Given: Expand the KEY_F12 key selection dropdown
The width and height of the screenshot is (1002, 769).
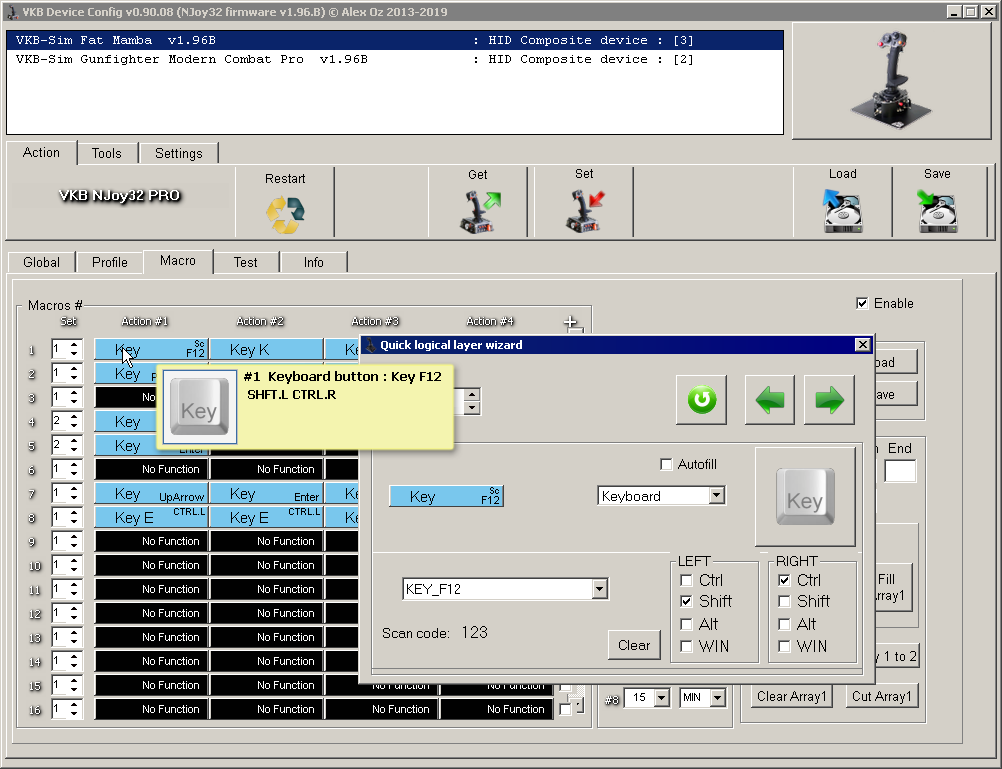Looking at the screenshot, I should pyautogui.click(x=599, y=589).
